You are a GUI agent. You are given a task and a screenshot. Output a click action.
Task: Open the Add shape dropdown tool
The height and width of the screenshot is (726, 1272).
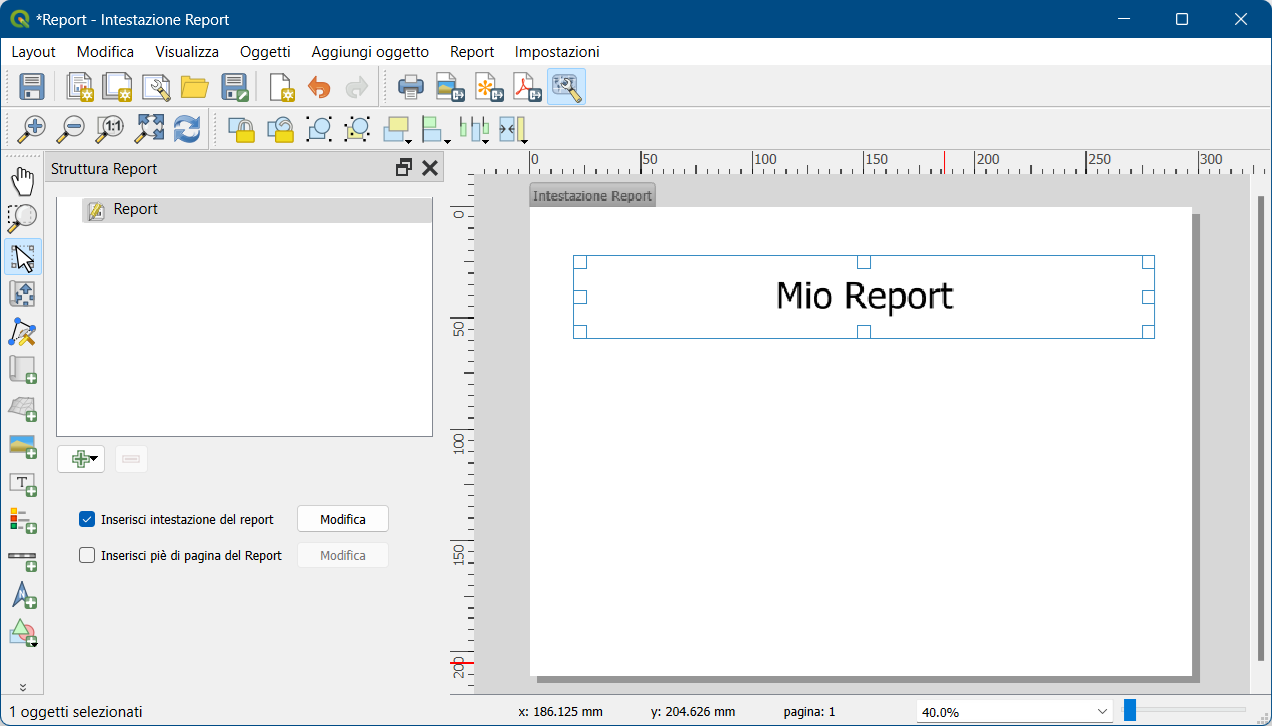point(22,634)
